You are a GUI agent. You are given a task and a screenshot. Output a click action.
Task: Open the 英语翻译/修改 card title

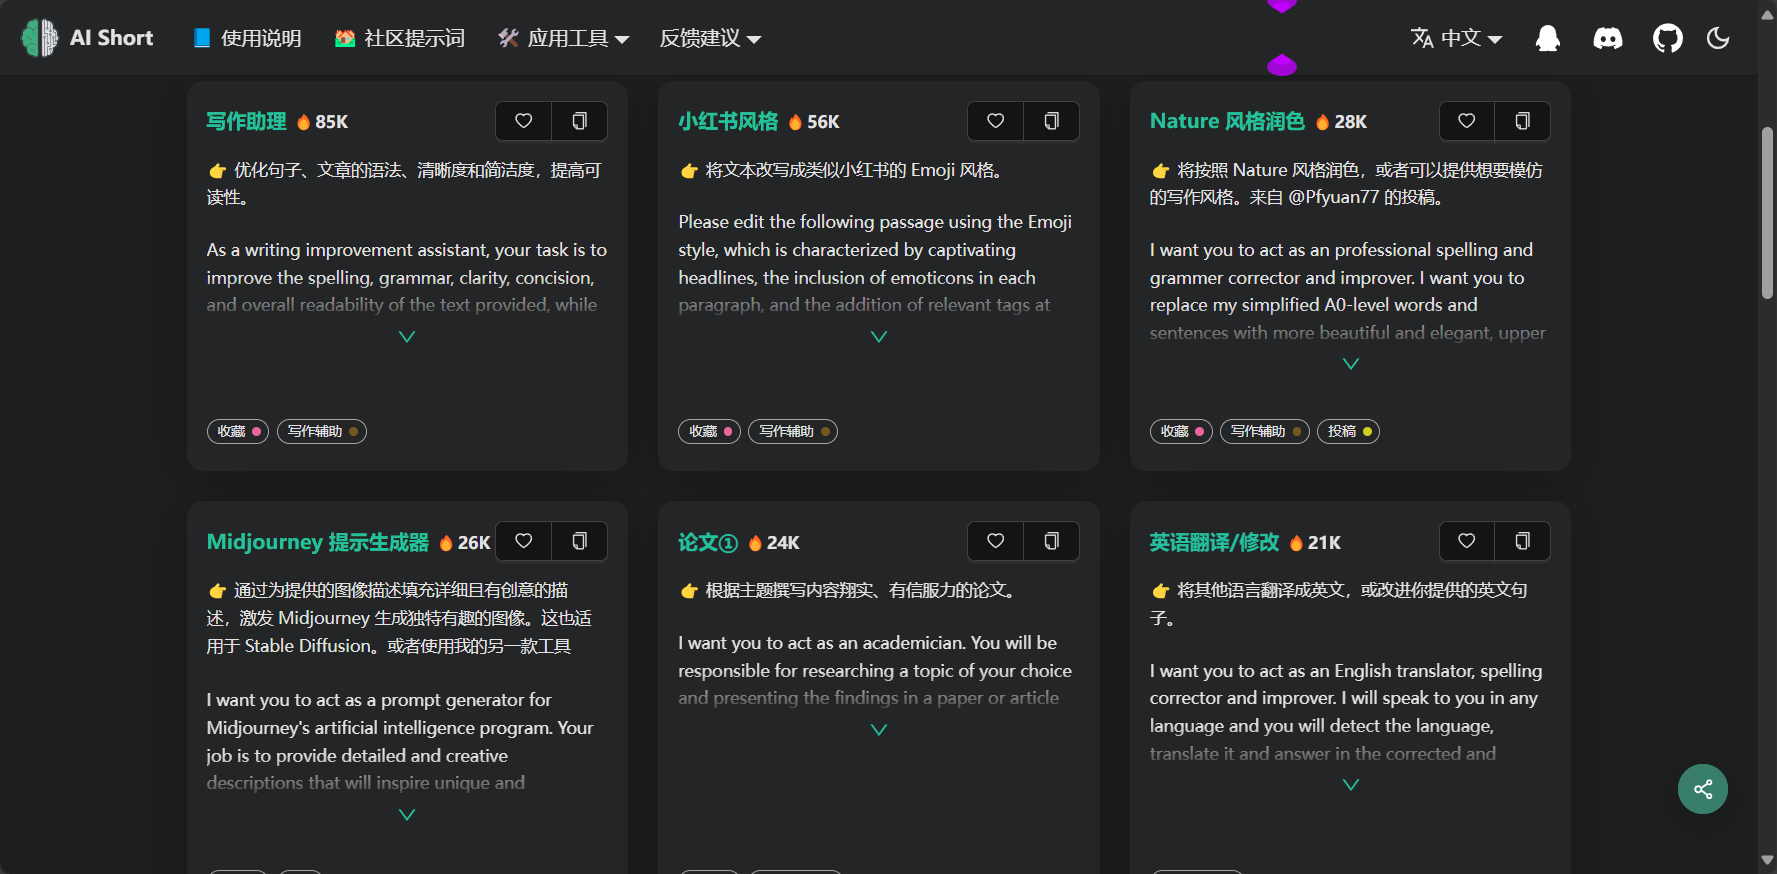(x=1214, y=542)
